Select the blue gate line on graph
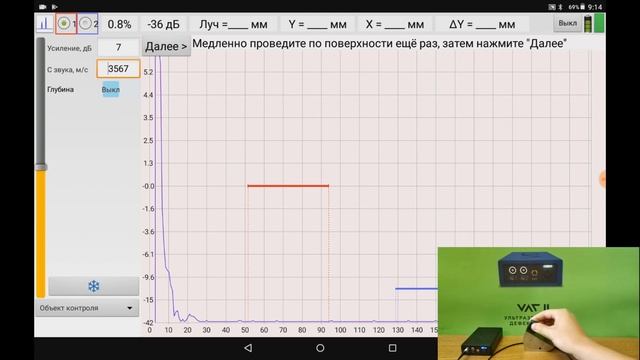This screenshot has width=640, height=360. [x=416, y=289]
